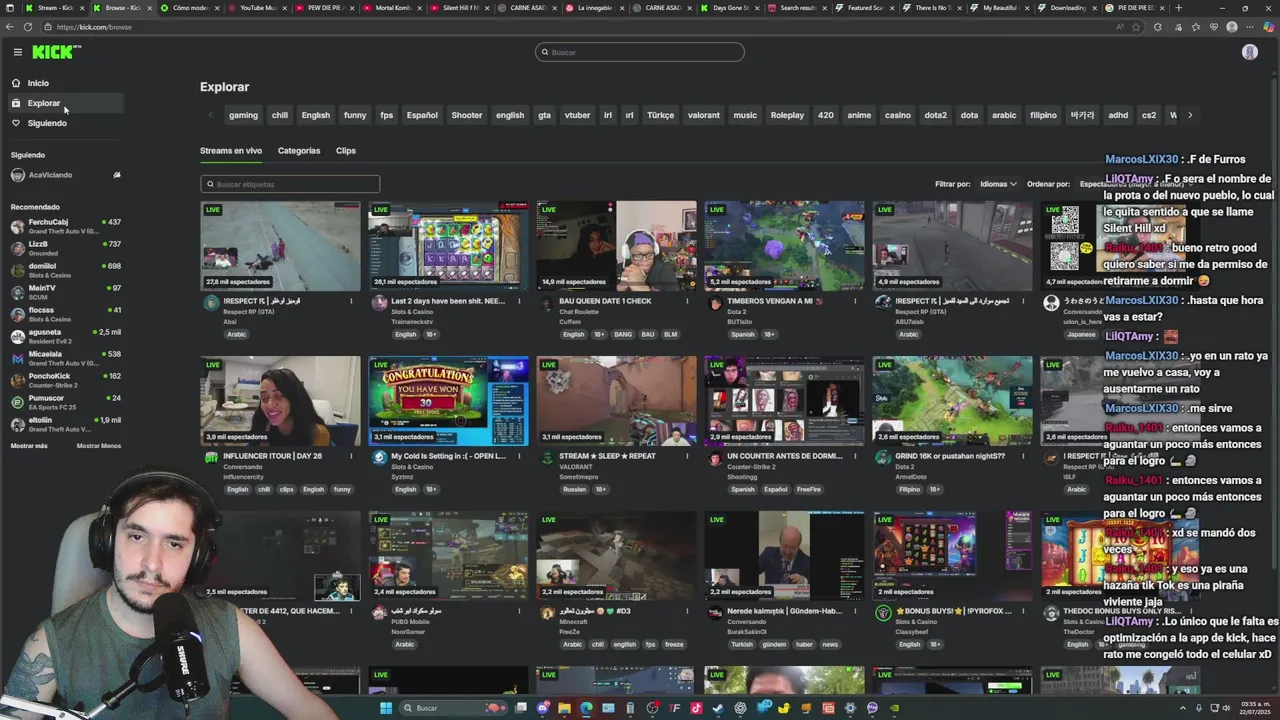
Task: Open Steam from the taskbar
Action: pyautogui.click(x=718, y=708)
